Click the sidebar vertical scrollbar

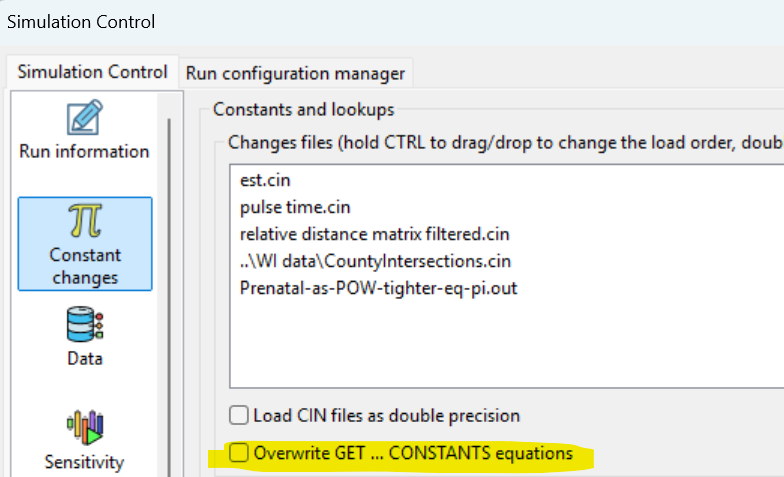[x=169, y=298]
